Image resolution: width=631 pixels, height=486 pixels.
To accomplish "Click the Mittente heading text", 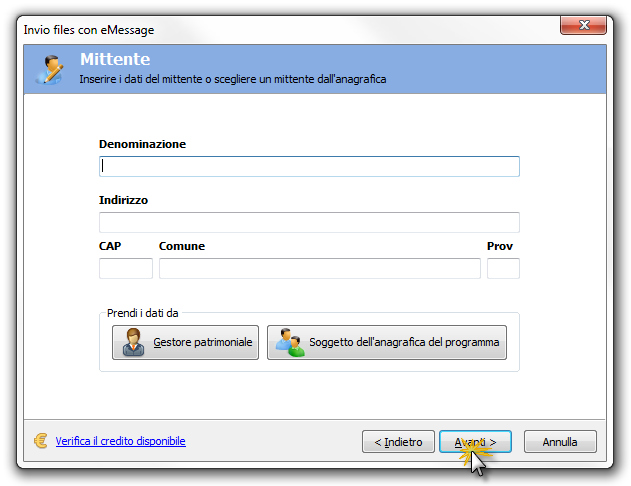I will (115, 59).
